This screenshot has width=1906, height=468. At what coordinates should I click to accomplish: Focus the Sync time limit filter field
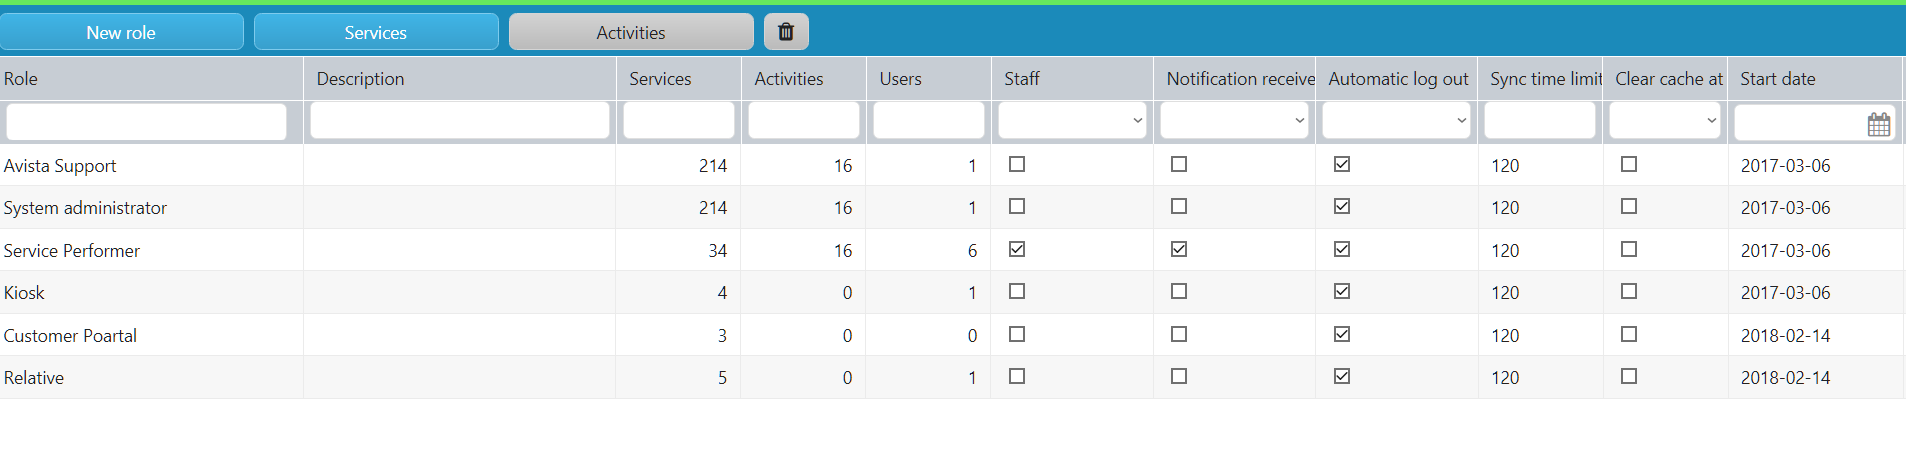[x=1540, y=121]
